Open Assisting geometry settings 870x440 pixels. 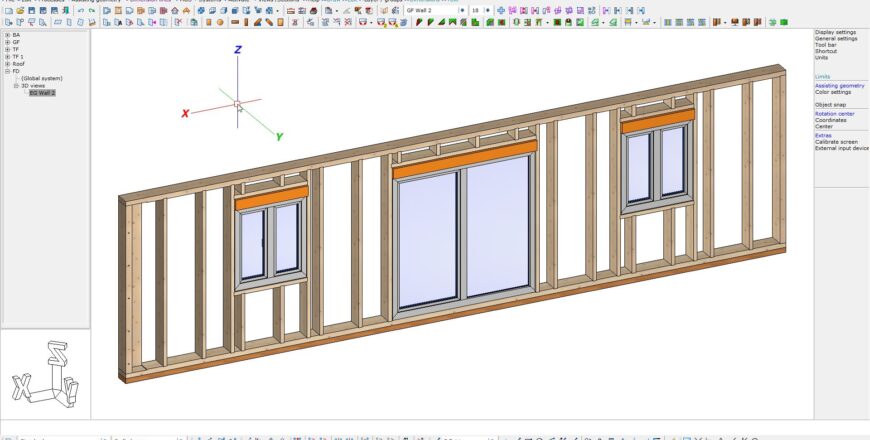[x=839, y=86]
